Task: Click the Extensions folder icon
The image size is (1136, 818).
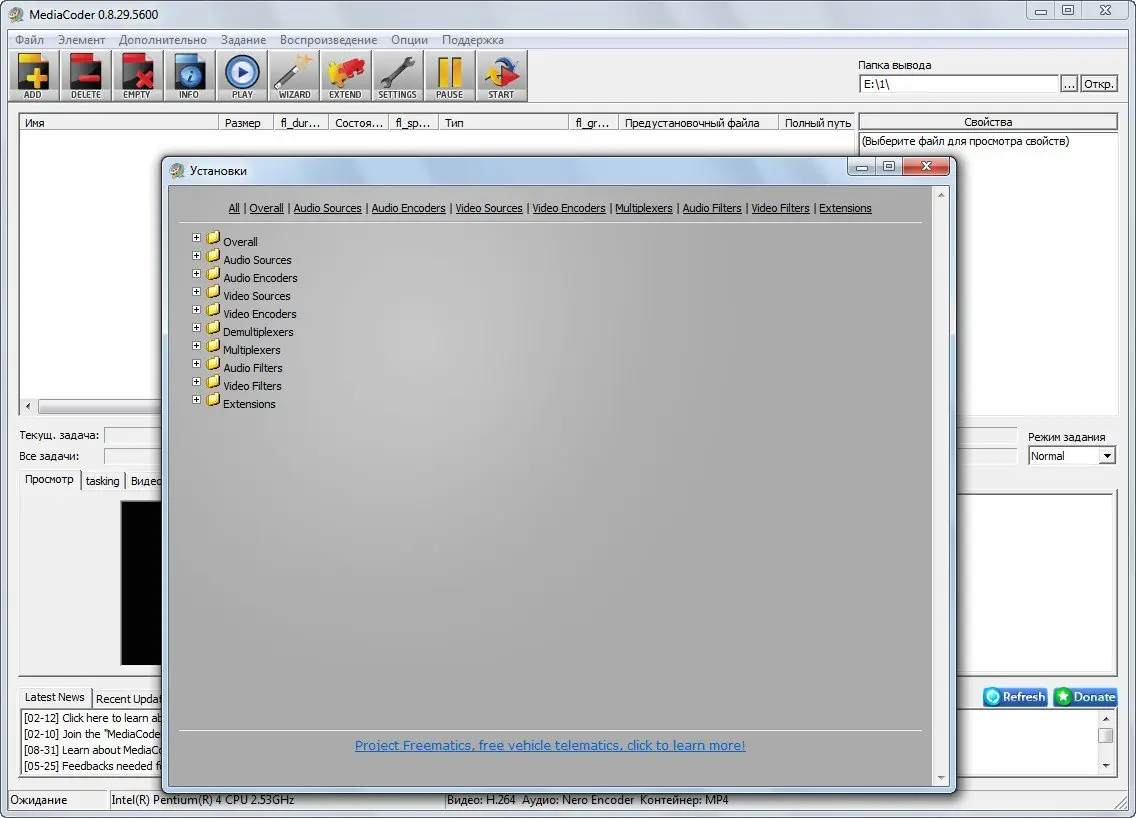Action: click(213, 400)
